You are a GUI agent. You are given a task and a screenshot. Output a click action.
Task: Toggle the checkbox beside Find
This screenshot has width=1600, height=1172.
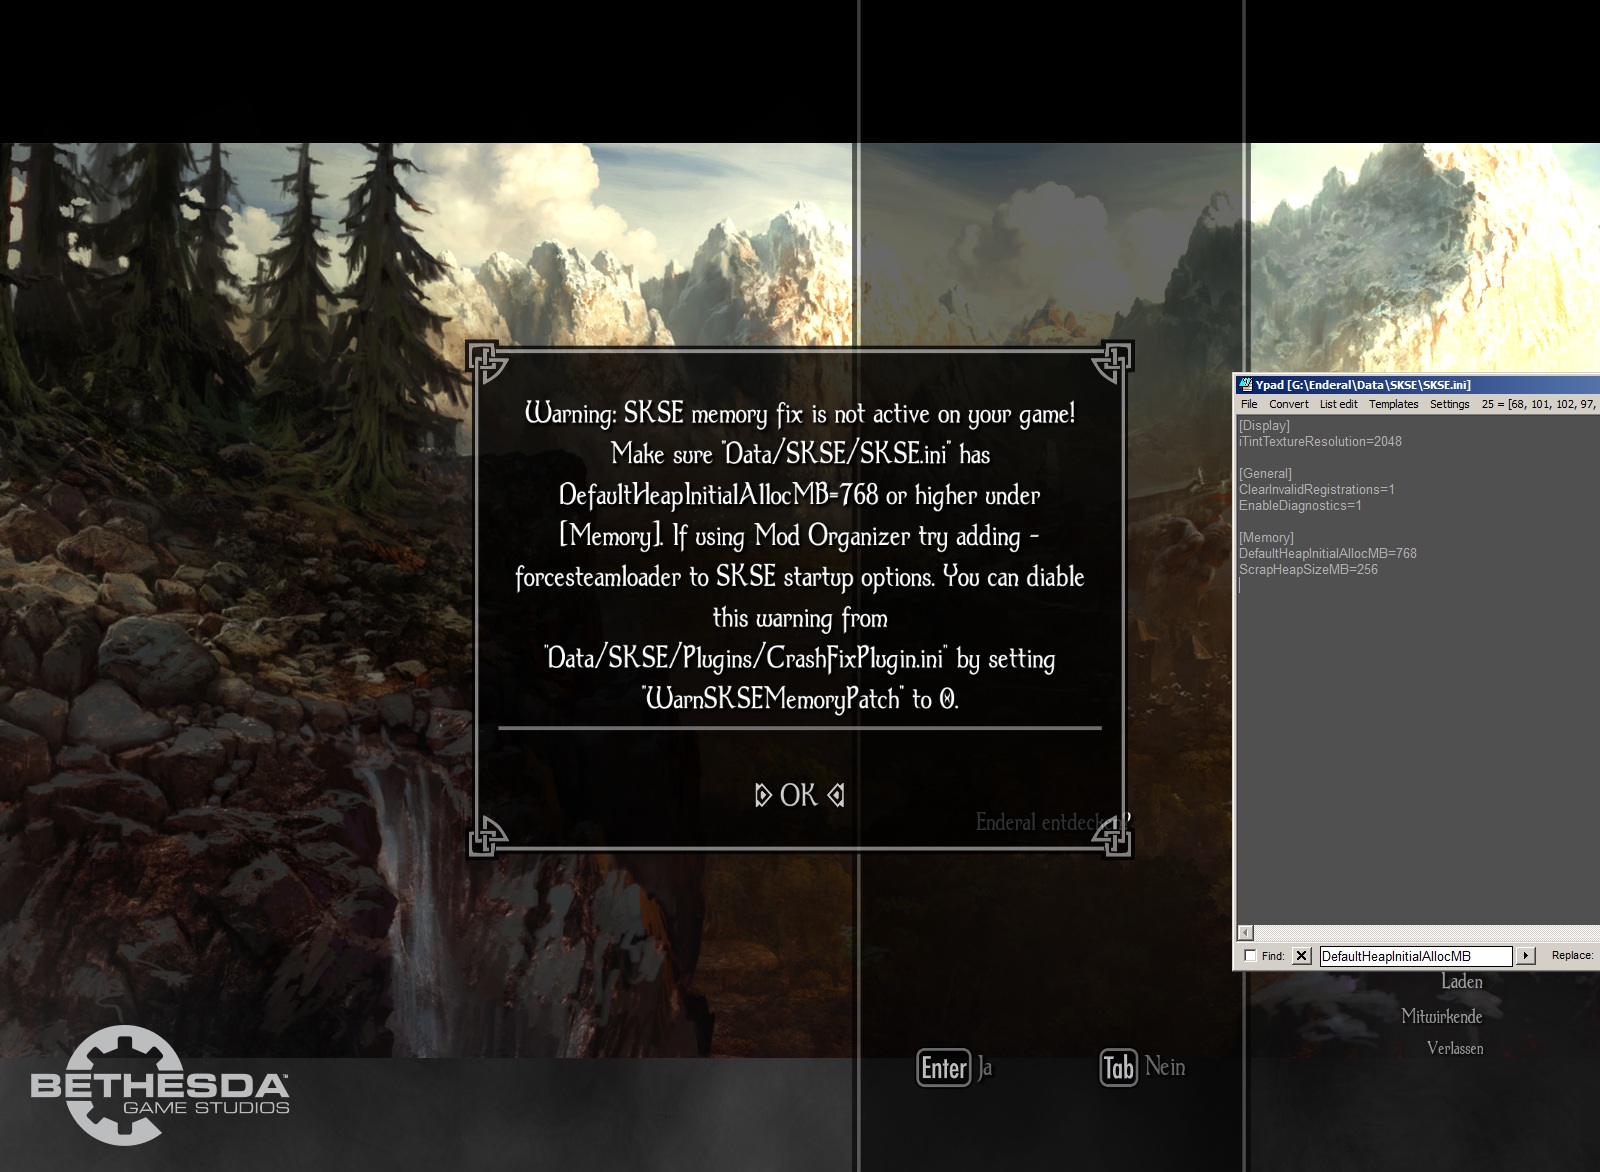click(x=1250, y=956)
